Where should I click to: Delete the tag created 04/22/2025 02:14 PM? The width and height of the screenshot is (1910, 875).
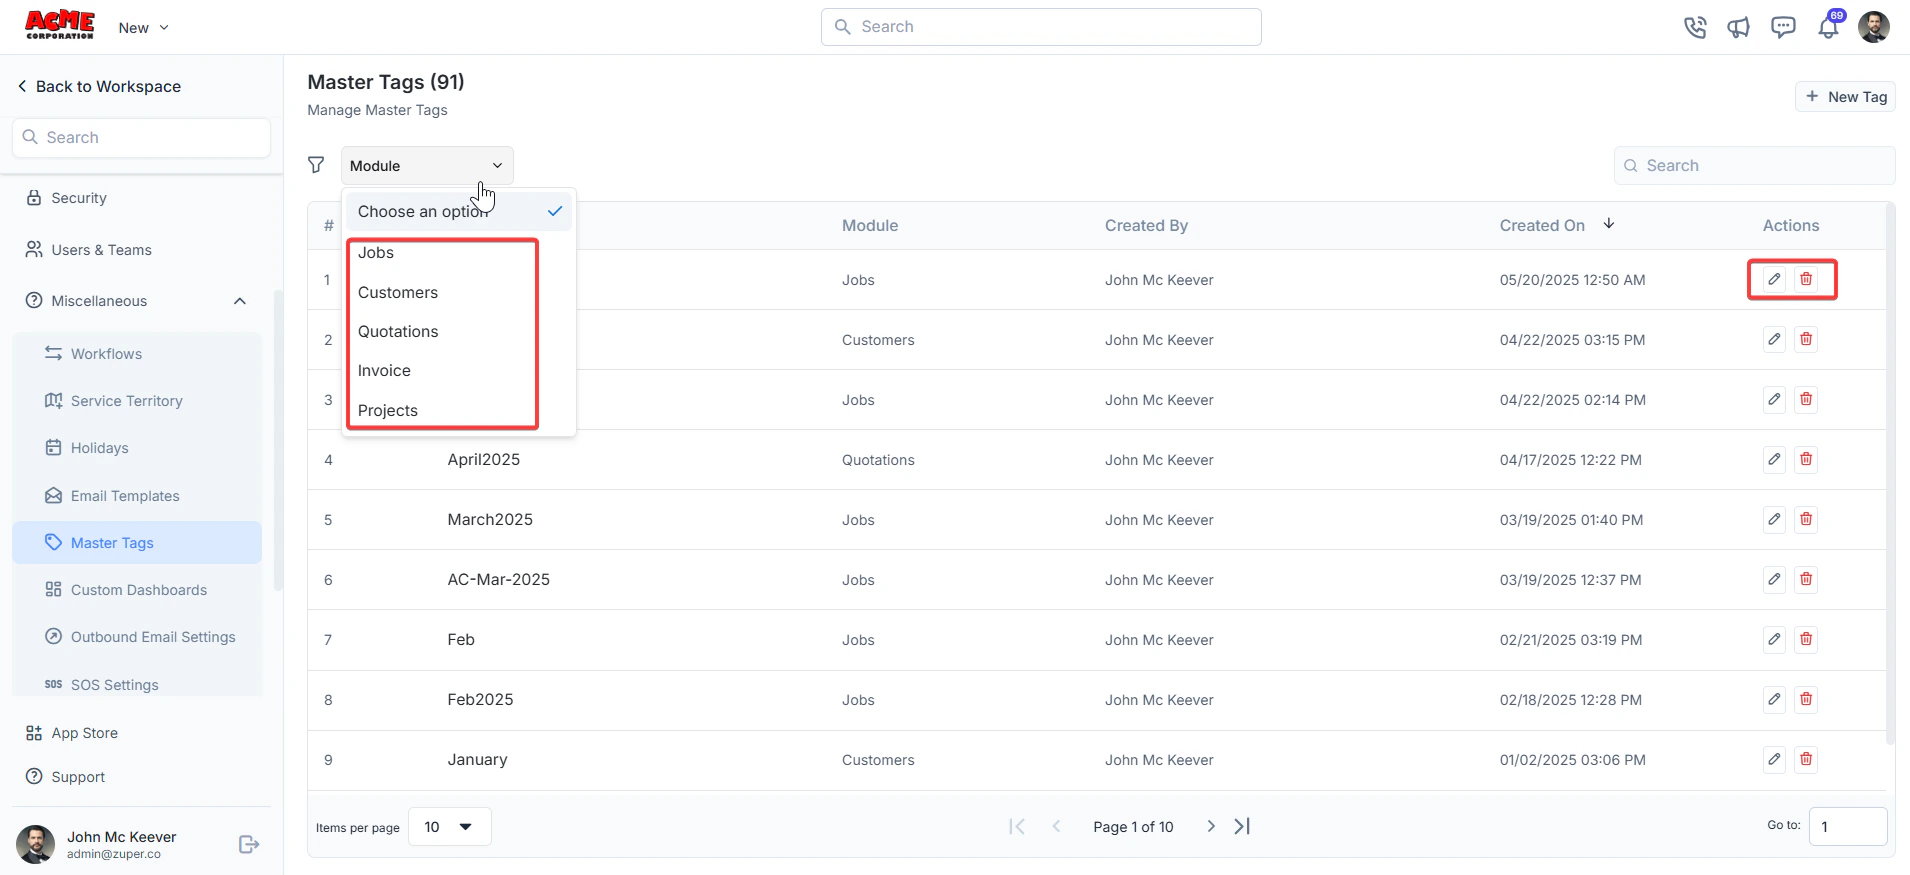coord(1806,399)
